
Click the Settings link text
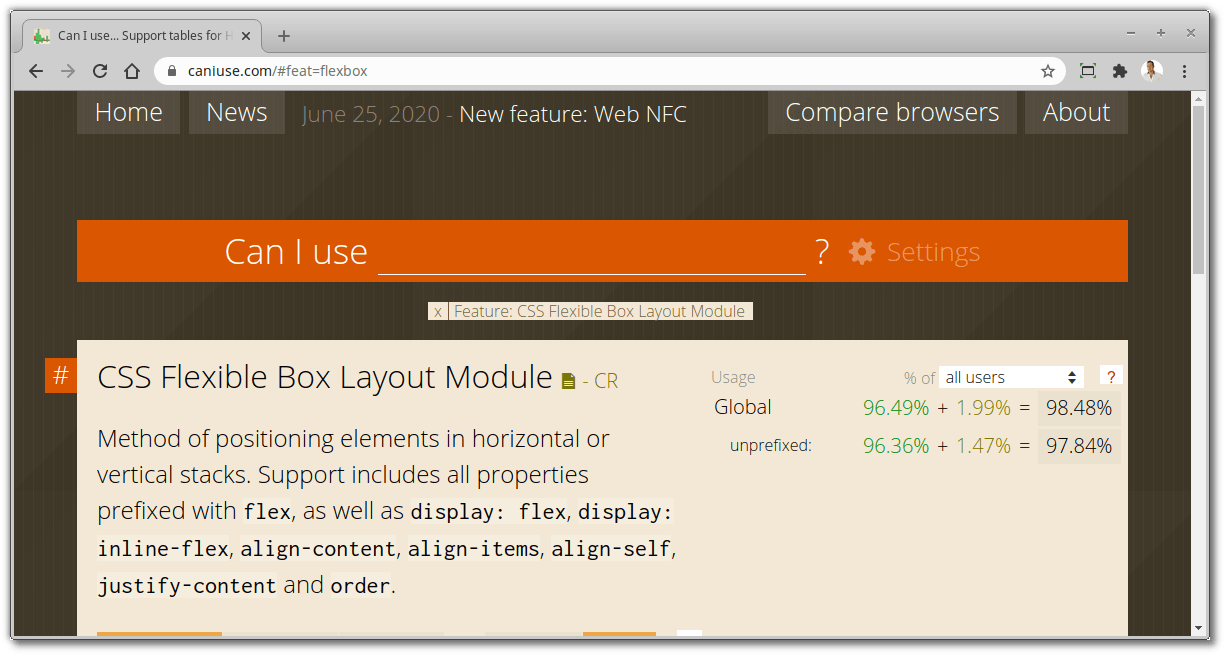933,252
